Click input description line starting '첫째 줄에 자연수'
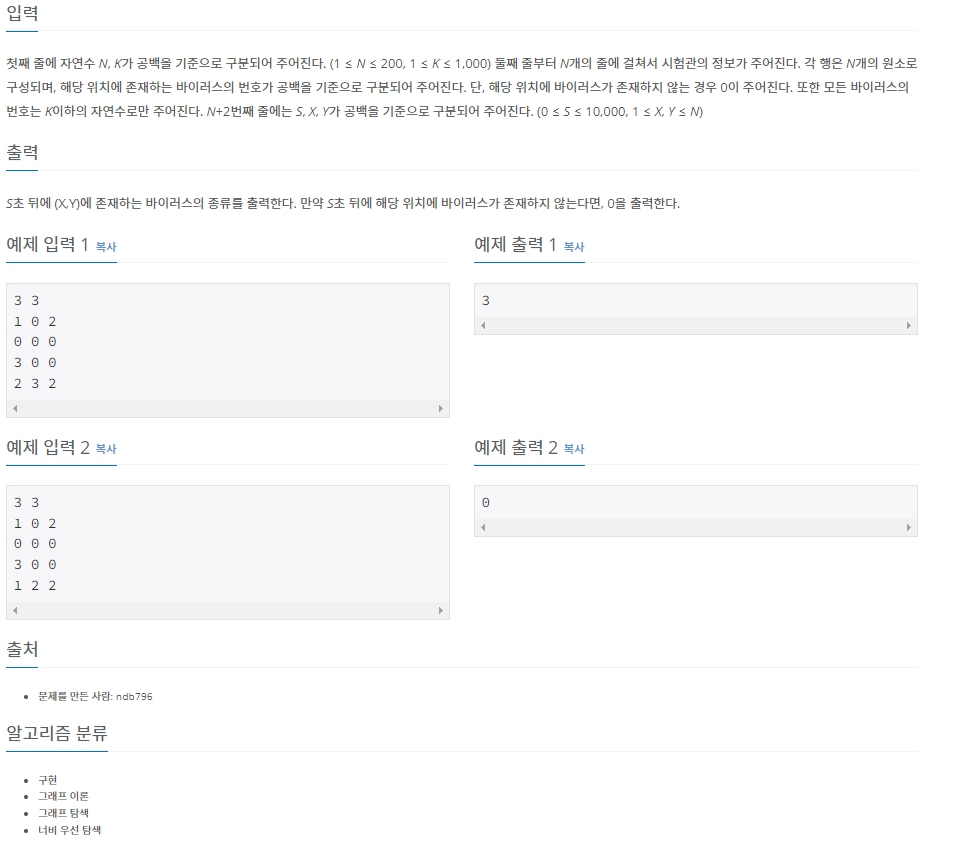This screenshot has height=858, width=953. point(462,64)
